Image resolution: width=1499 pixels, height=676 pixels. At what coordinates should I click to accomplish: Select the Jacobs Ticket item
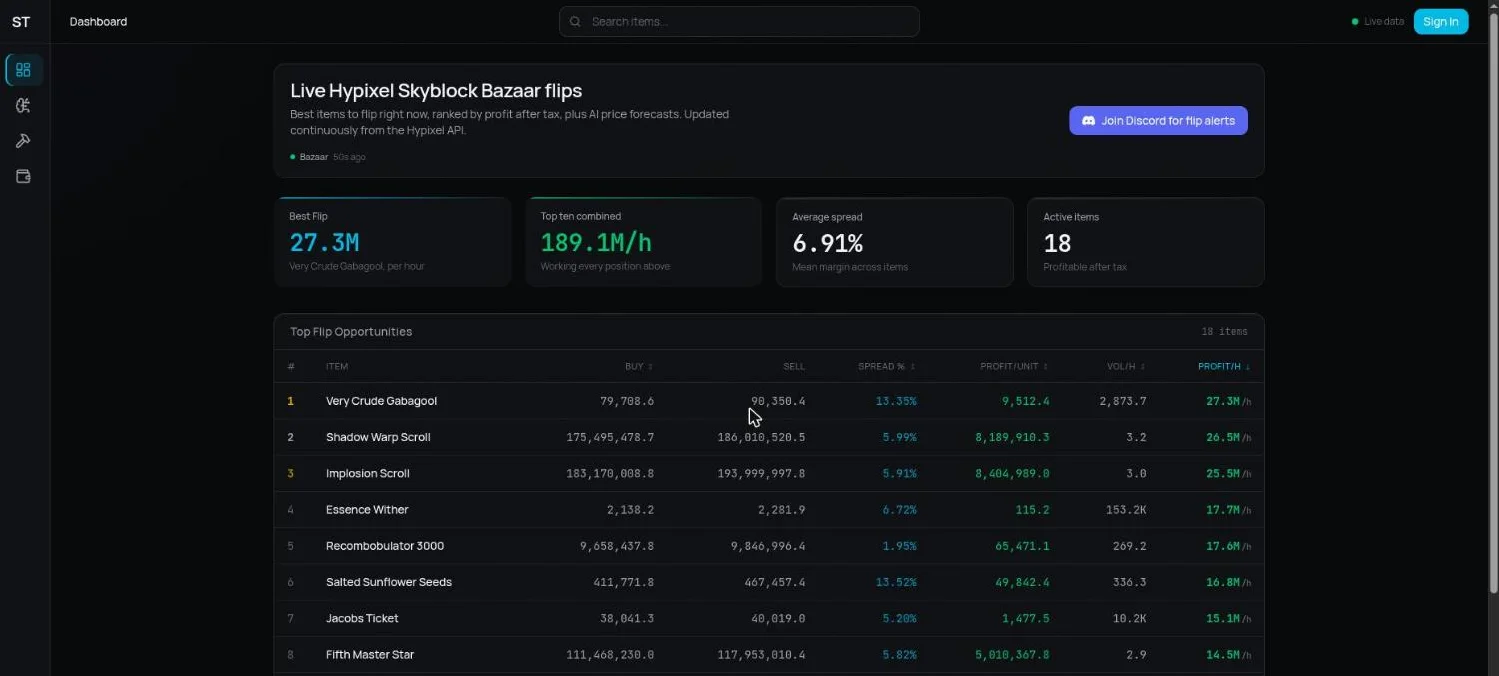(362, 619)
